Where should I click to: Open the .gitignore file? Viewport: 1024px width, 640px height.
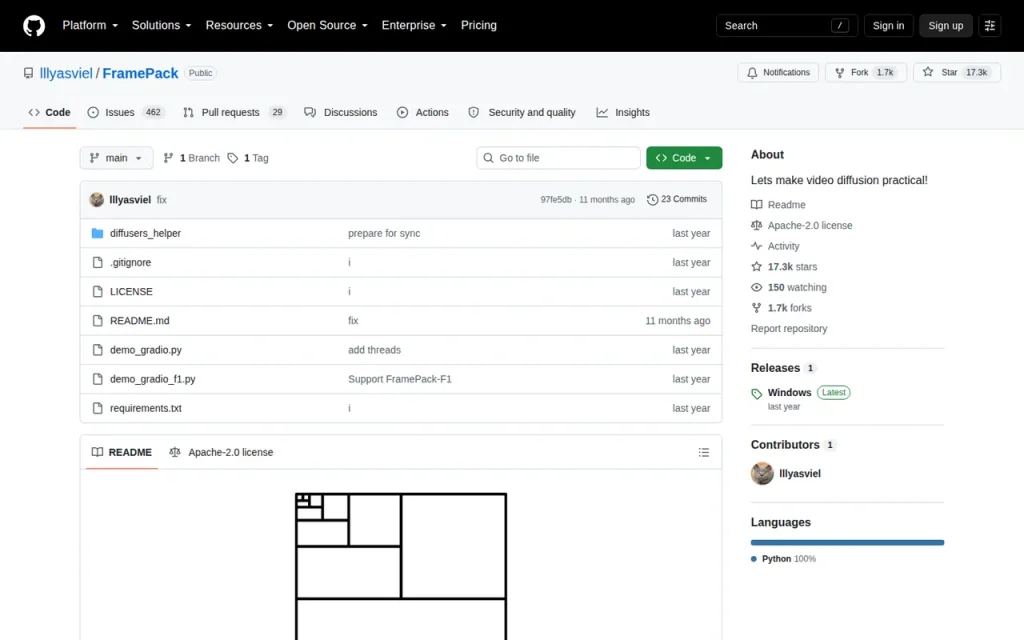tap(131, 263)
